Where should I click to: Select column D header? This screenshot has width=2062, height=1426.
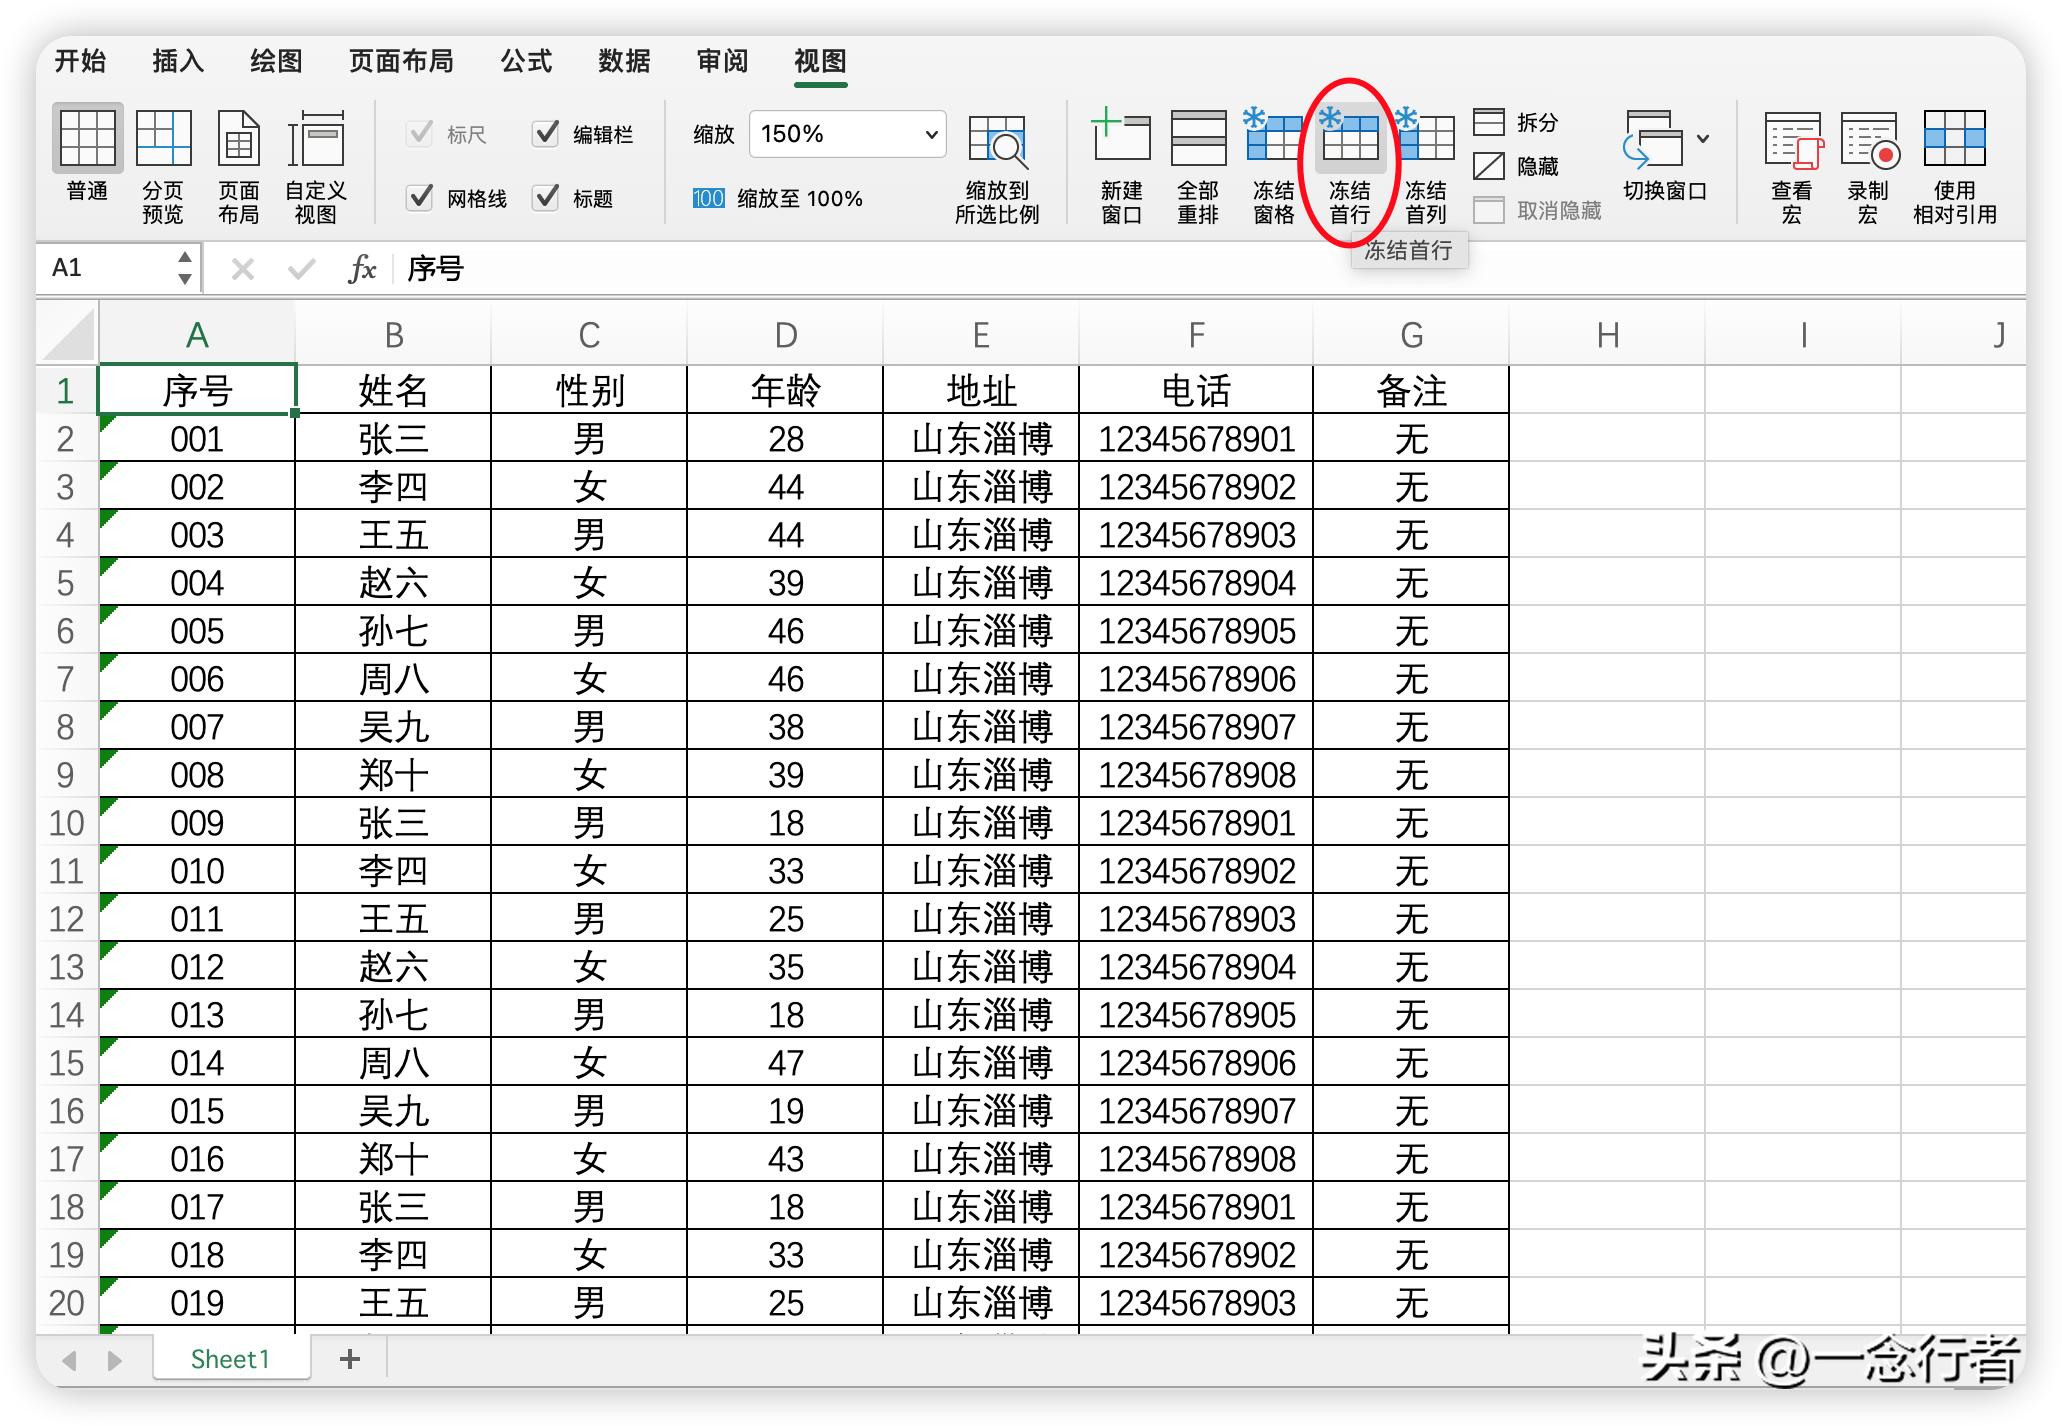click(x=785, y=335)
